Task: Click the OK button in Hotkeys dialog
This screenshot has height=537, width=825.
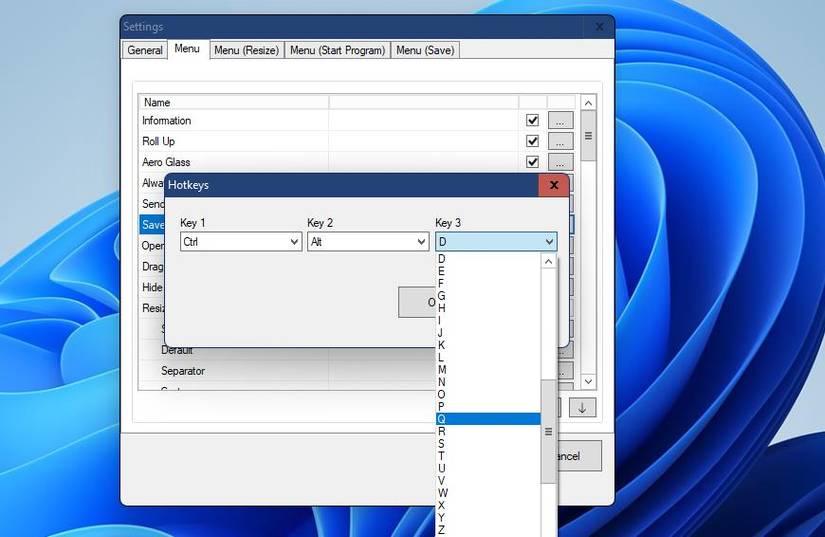Action: pos(418,302)
